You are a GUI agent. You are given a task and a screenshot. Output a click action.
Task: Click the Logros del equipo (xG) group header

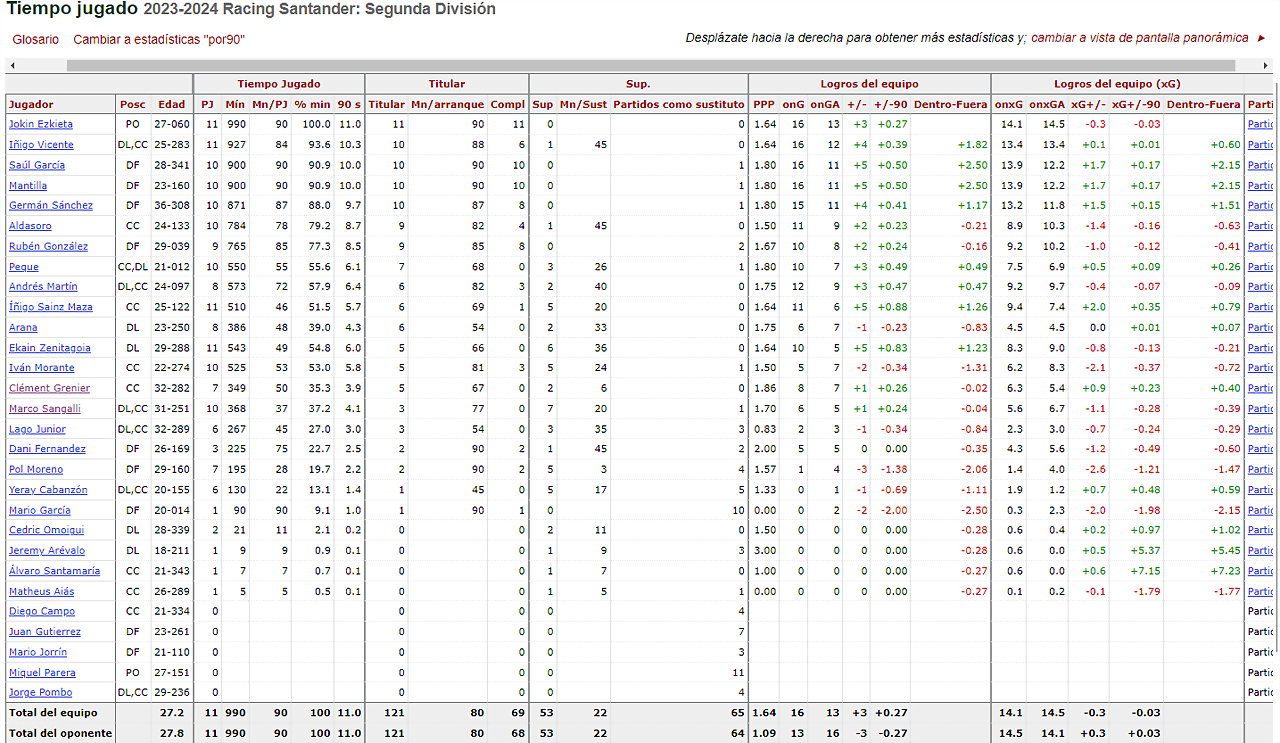tap(1117, 84)
